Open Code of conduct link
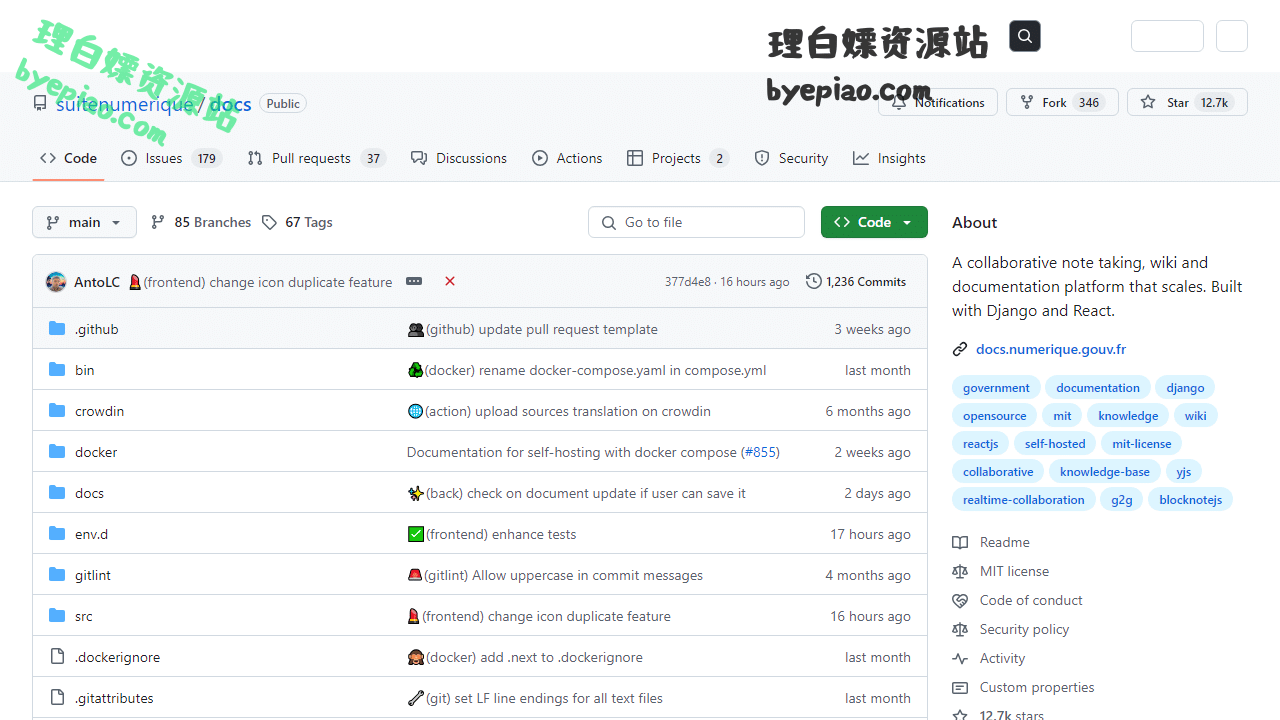Screen dimensions: 1280x720 [1018, 600]
